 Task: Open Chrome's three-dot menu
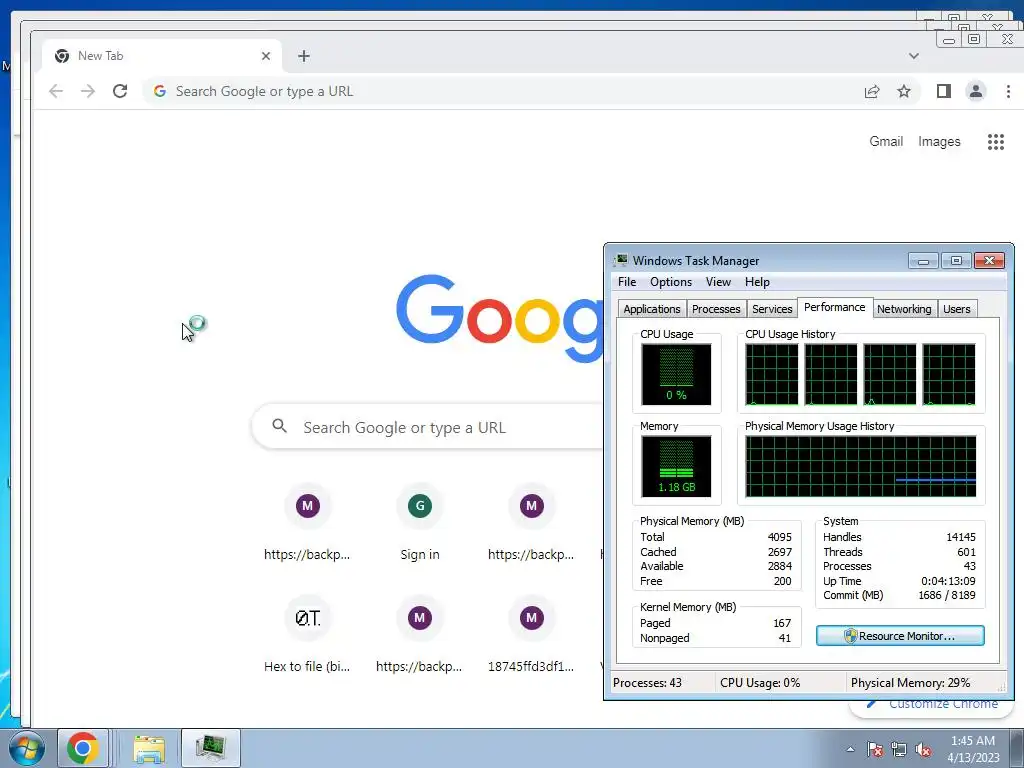[1008, 91]
